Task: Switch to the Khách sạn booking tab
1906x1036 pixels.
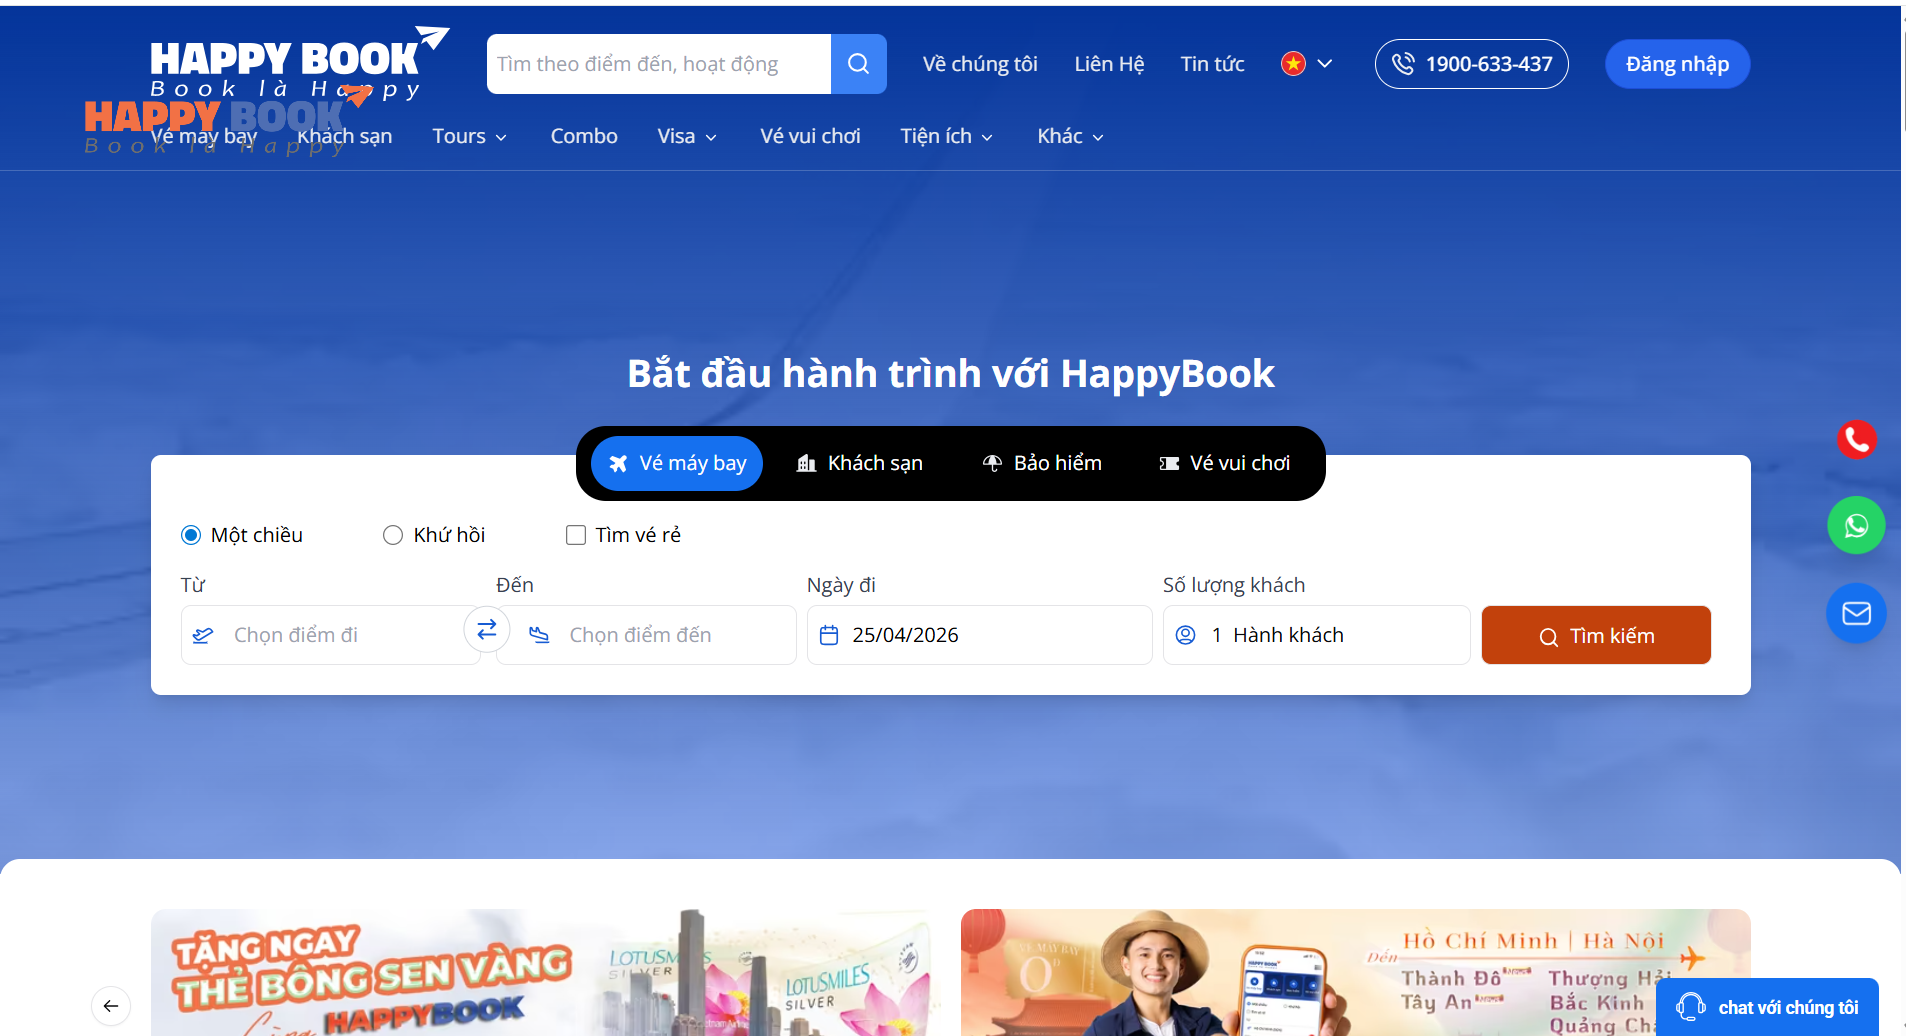Action: 860,463
